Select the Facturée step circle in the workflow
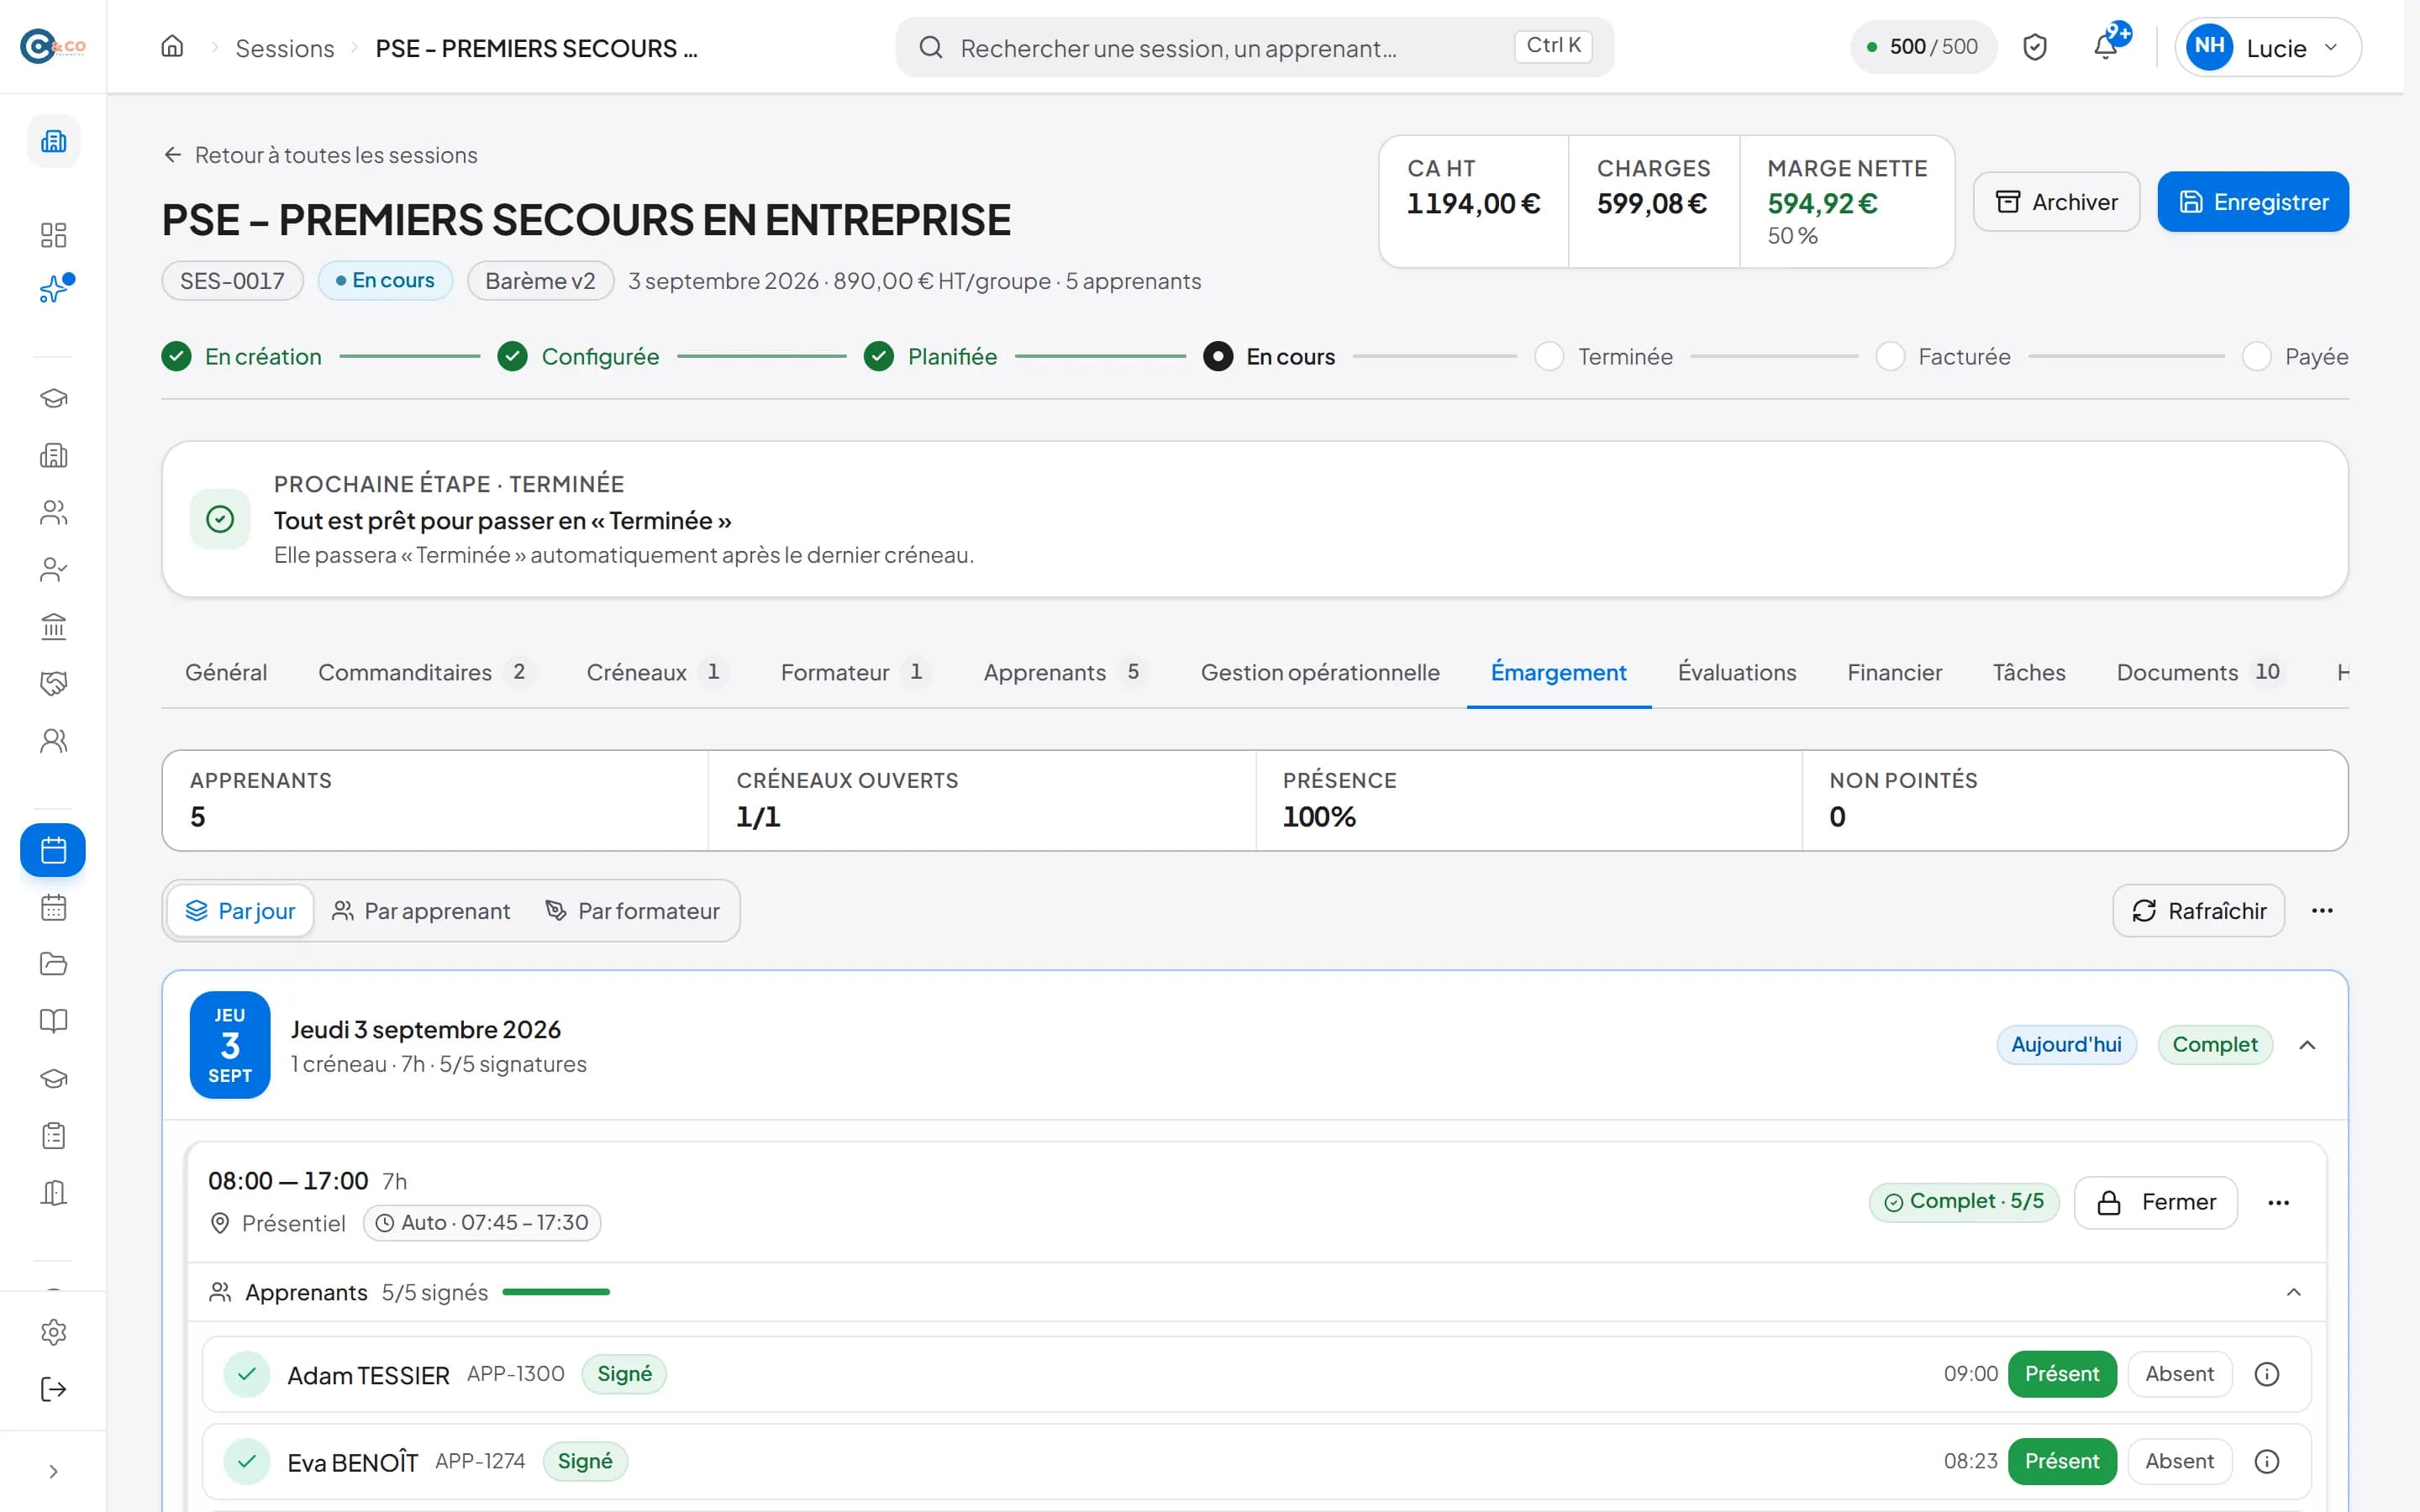The height and width of the screenshot is (1512, 2420). 1889,356
